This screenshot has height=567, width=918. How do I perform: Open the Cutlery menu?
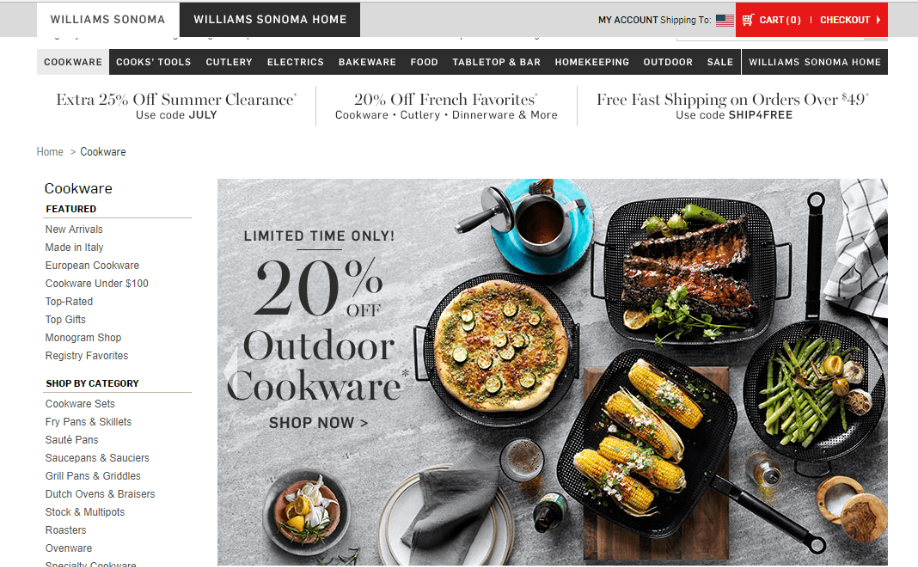(x=229, y=62)
